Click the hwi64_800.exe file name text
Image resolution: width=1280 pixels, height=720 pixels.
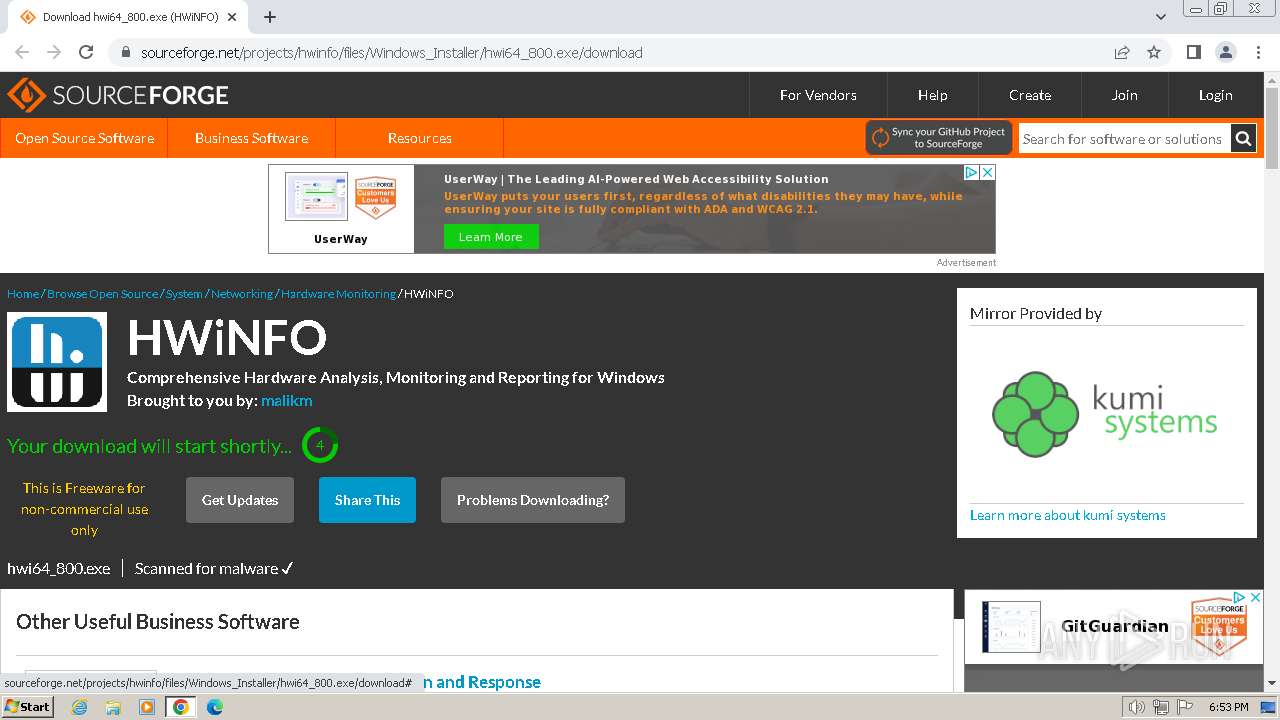59,568
